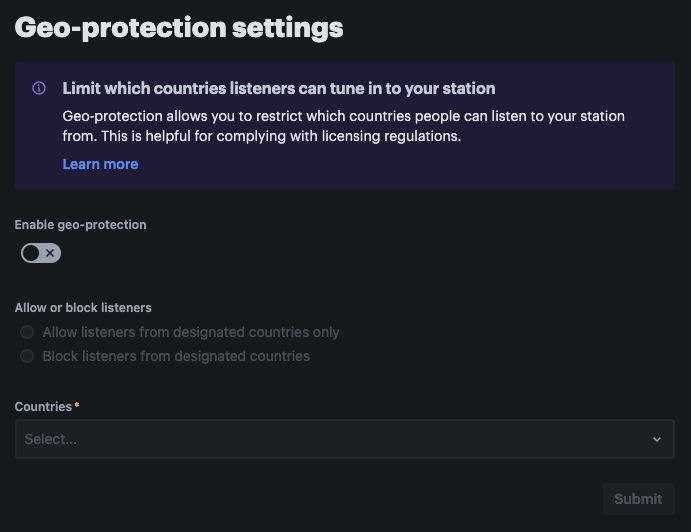Click the Enable geo-protection label

point(80,225)
